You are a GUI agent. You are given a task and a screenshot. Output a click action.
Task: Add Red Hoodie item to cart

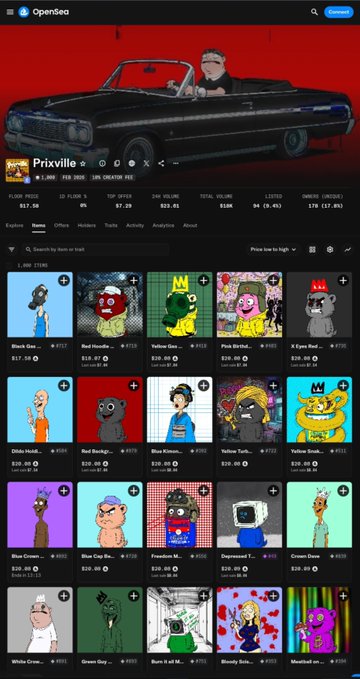133,281
